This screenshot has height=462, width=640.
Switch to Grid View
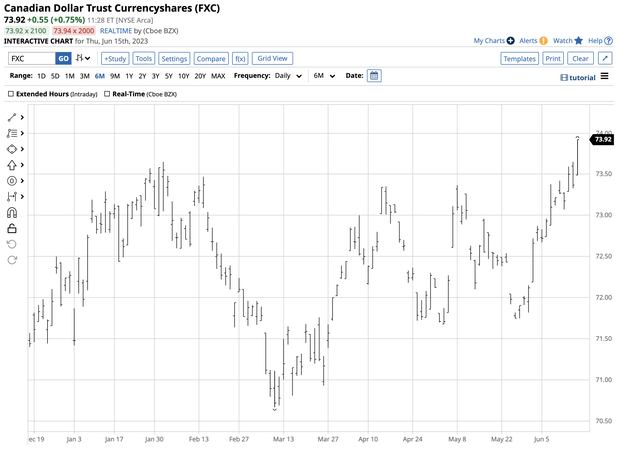272,58
